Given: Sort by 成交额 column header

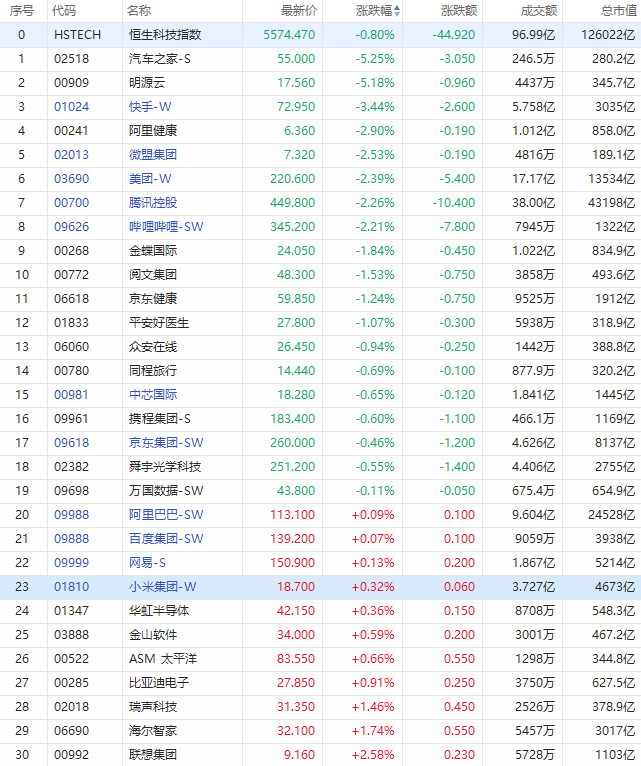Looking at the screenshot, I should (539, 11).
